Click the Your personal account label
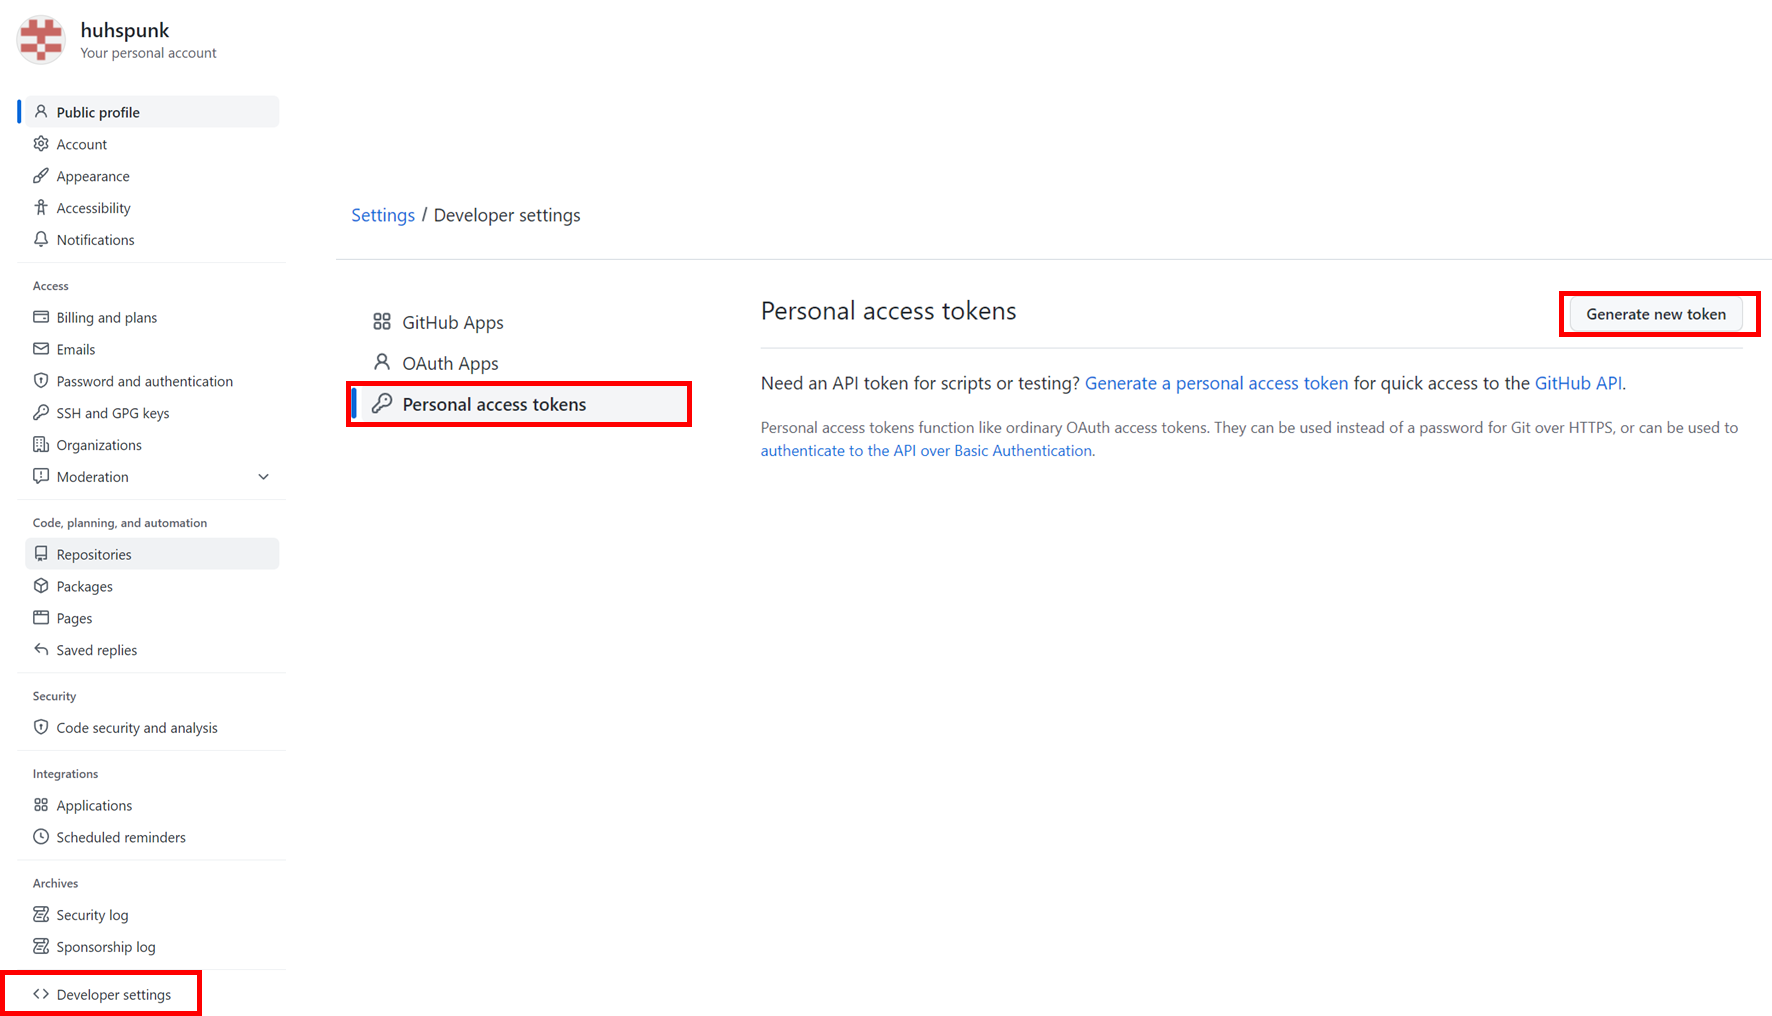This screenshot has width=1772, height=1016. [x=148, y=53]
